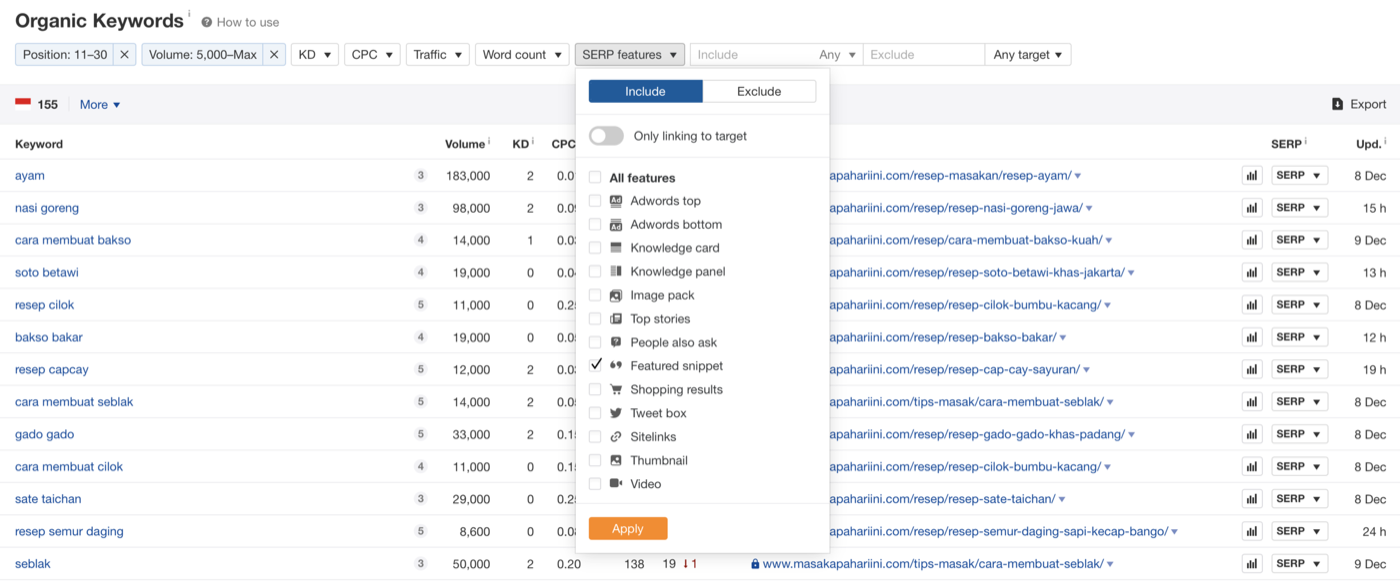The image size is (1400, 582).
Task: Open history chart icon for bakso bakar row
Action: pos(1251,337)
